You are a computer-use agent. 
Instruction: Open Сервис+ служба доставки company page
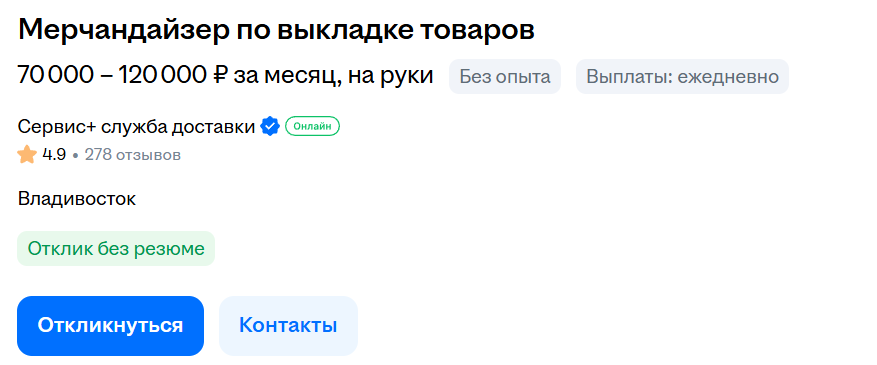[x=136, y=127]
